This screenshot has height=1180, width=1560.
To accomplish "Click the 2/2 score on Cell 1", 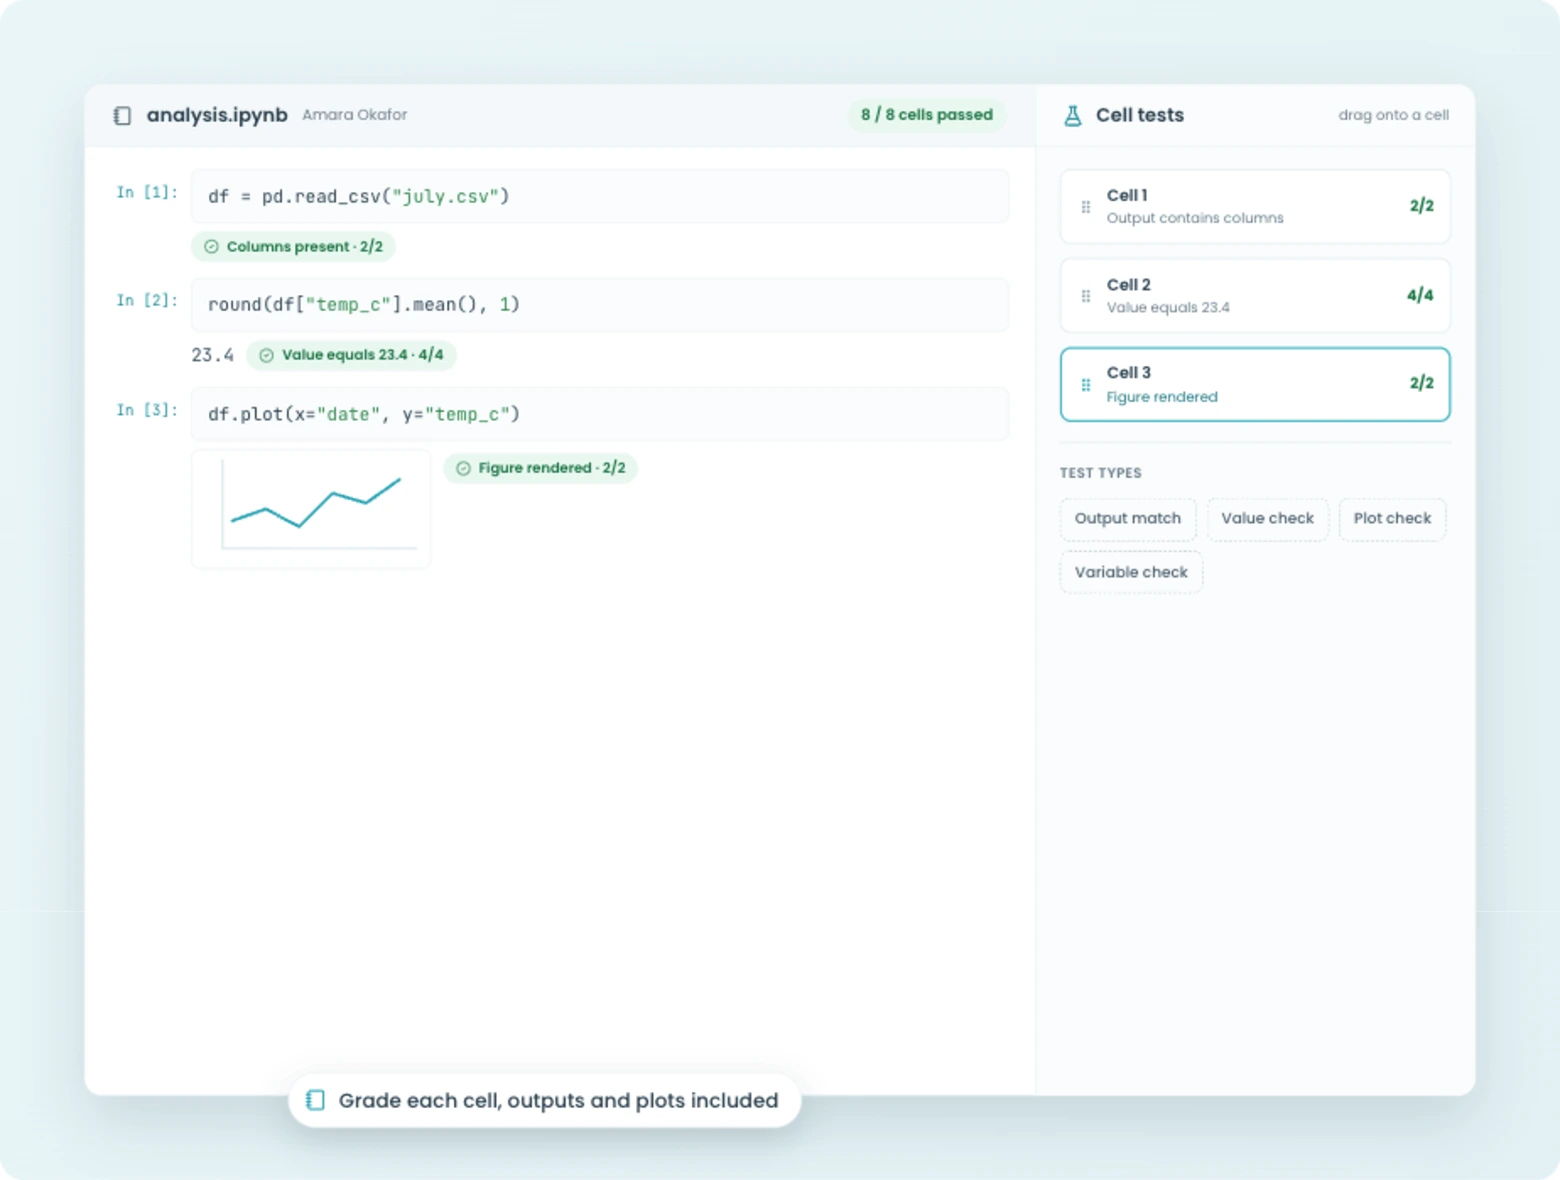I will point(1421,206).
